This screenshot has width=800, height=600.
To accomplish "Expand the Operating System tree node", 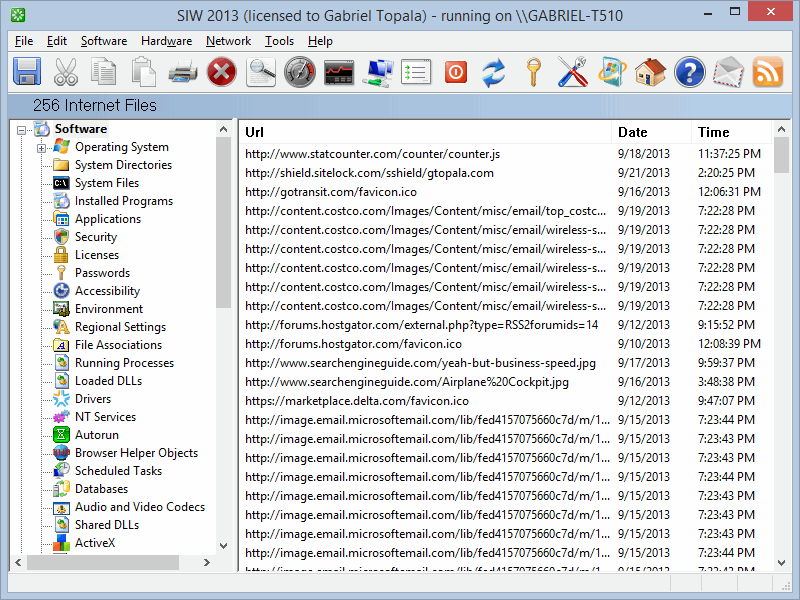I will (x=42, y=148).
